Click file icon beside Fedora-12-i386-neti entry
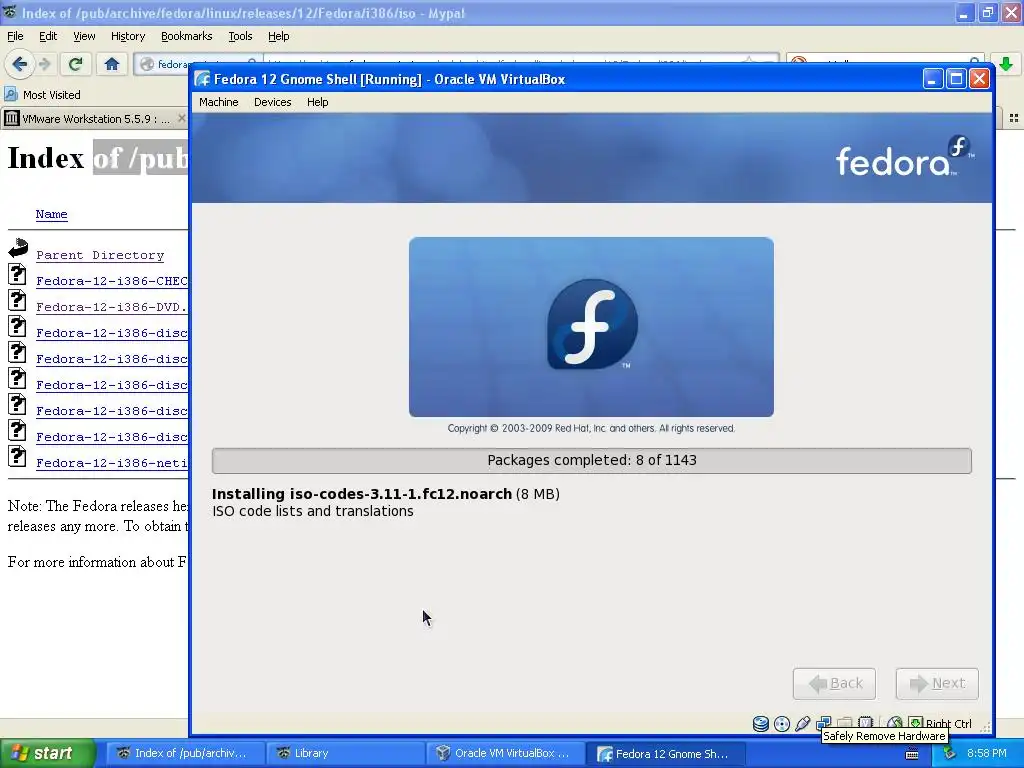The height and width of the screenshot is (768, 1024). (18, 456)
